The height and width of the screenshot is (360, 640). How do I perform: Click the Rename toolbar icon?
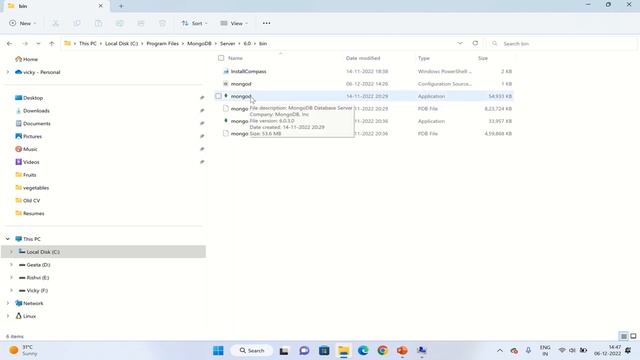coord(120,23)
